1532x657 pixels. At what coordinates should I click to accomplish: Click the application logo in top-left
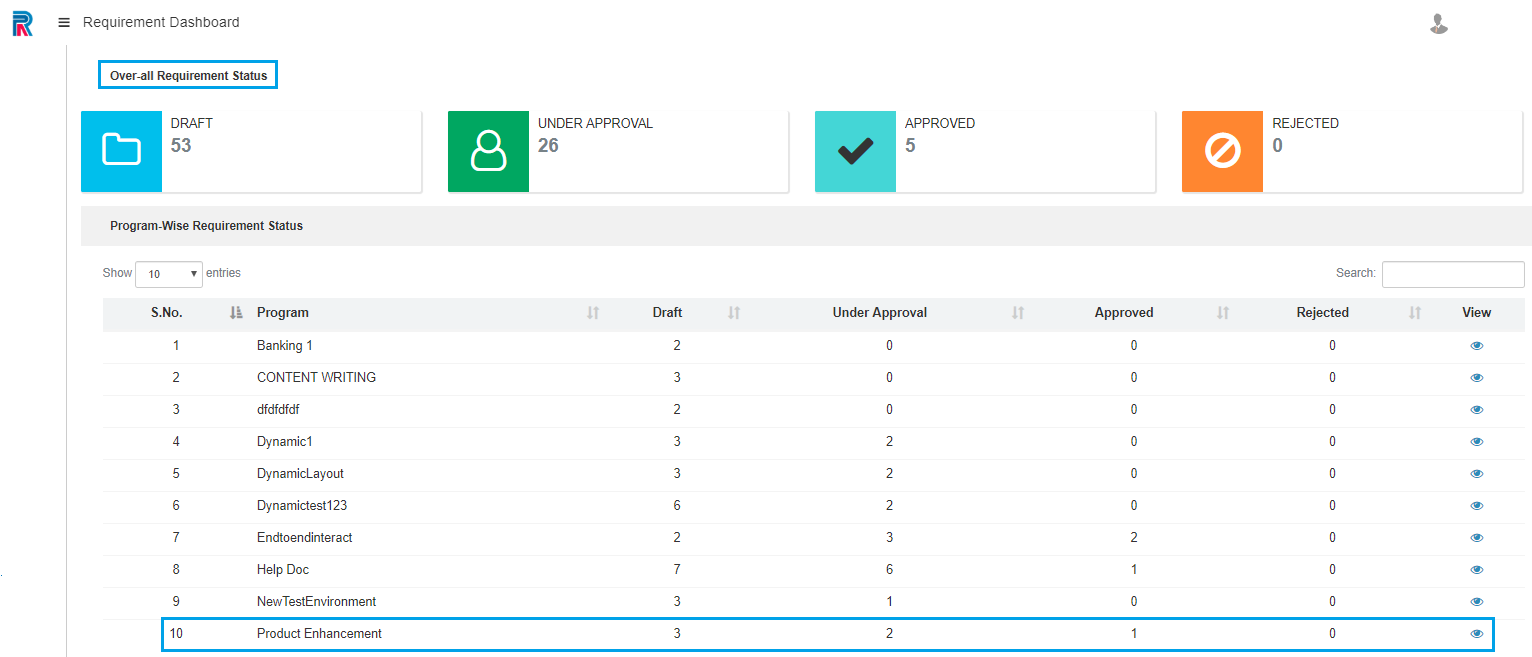point(22,23)
